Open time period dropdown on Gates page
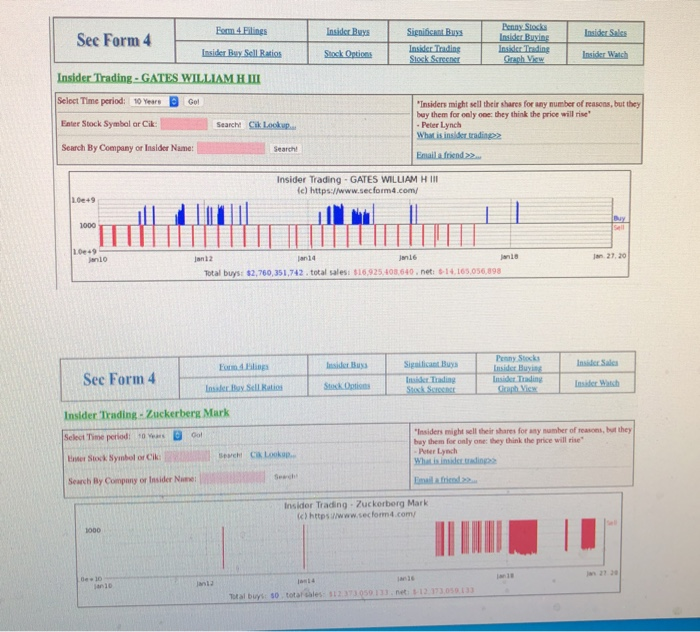The image size is (700, 632). [x=154, y=102]
